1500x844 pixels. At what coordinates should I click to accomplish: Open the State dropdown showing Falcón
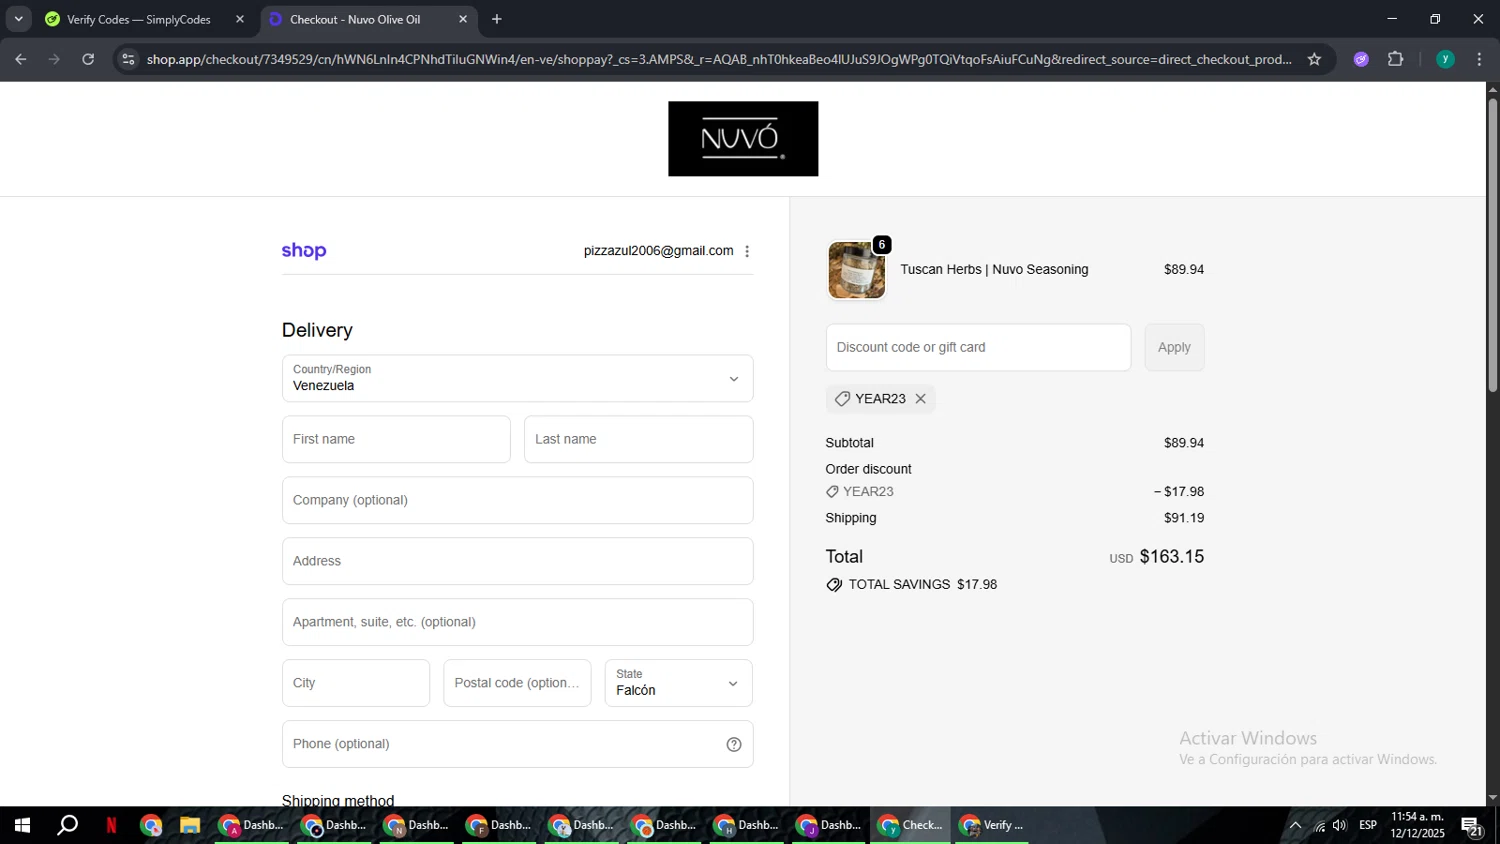click(678, 683)
